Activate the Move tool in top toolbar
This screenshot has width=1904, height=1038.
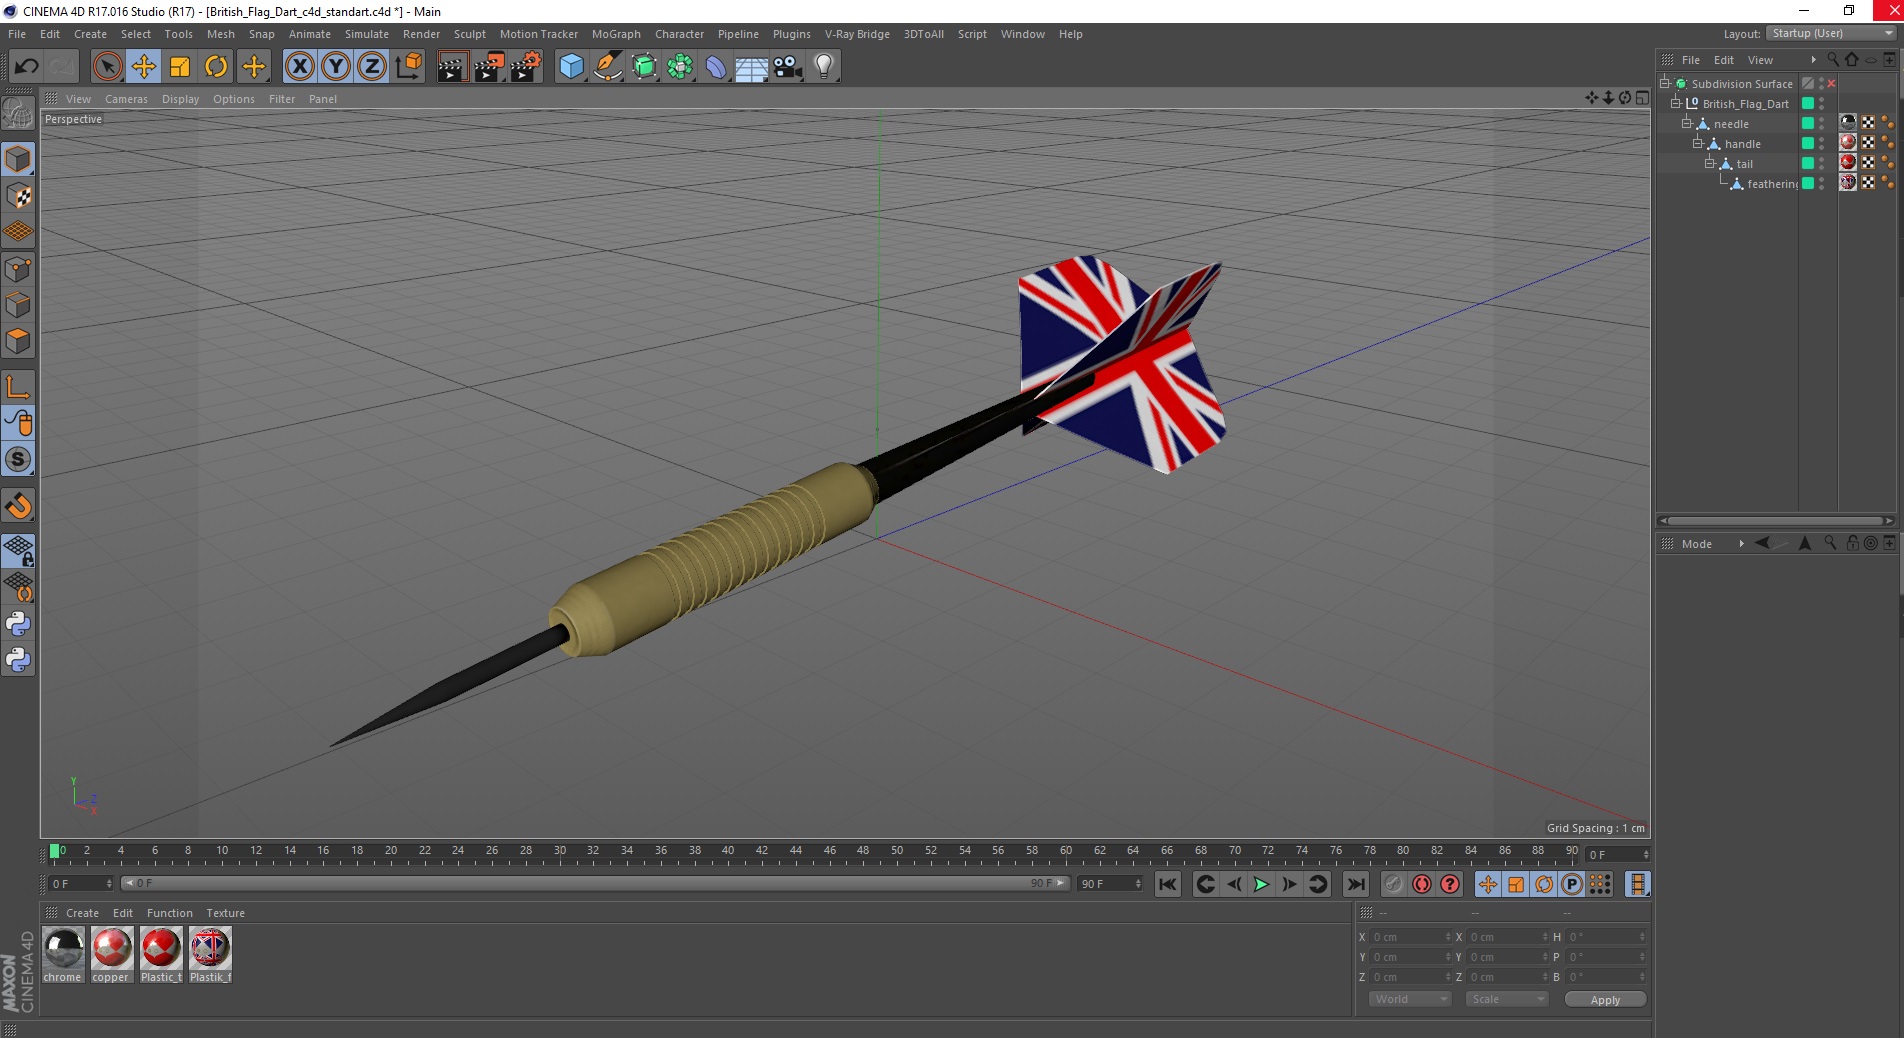pyautogui.click(x=143, y=67)
